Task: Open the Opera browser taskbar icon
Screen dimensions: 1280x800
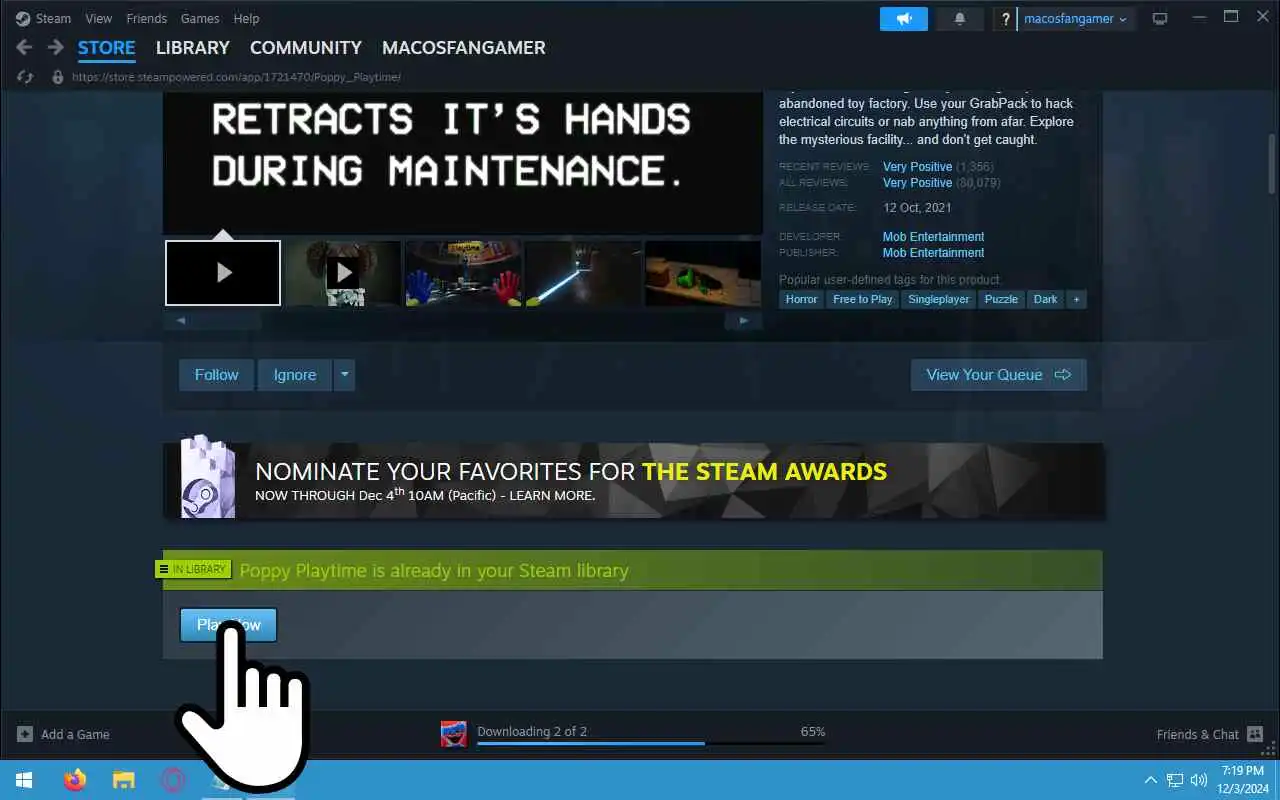Action: (x=173, y=780)
